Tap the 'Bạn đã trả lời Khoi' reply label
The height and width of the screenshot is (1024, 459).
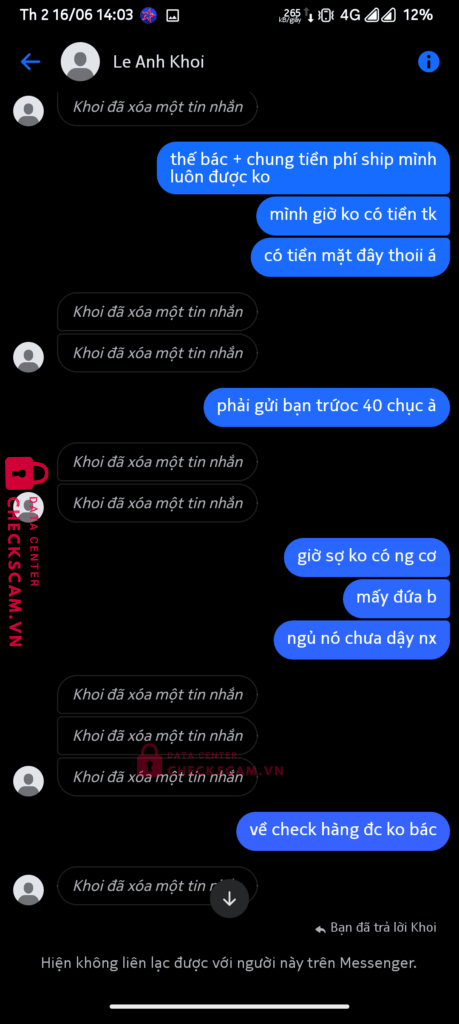pos(376,927)
